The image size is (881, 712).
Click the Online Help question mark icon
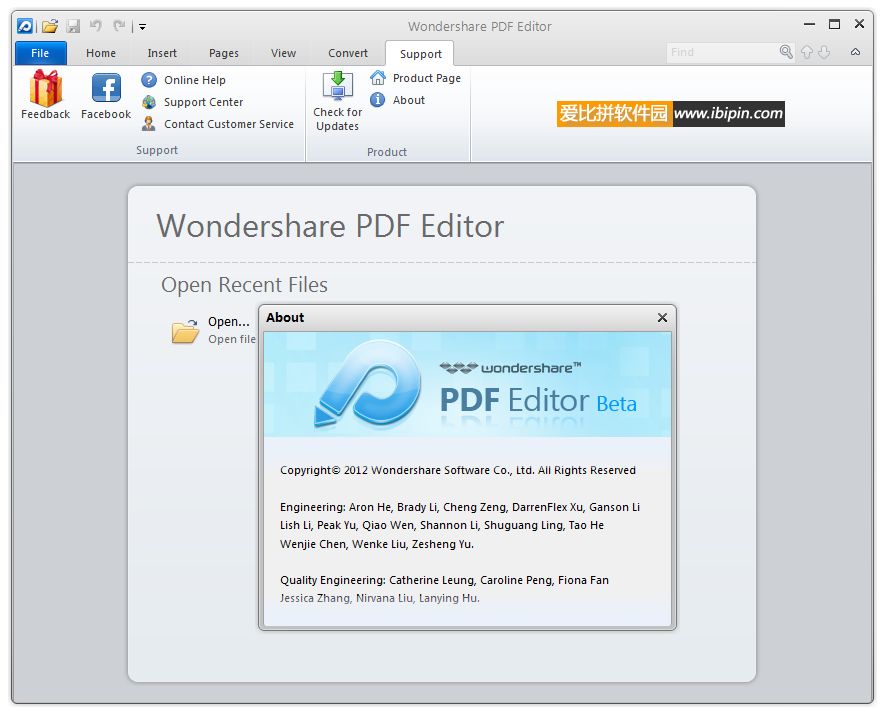click(149, 80)
